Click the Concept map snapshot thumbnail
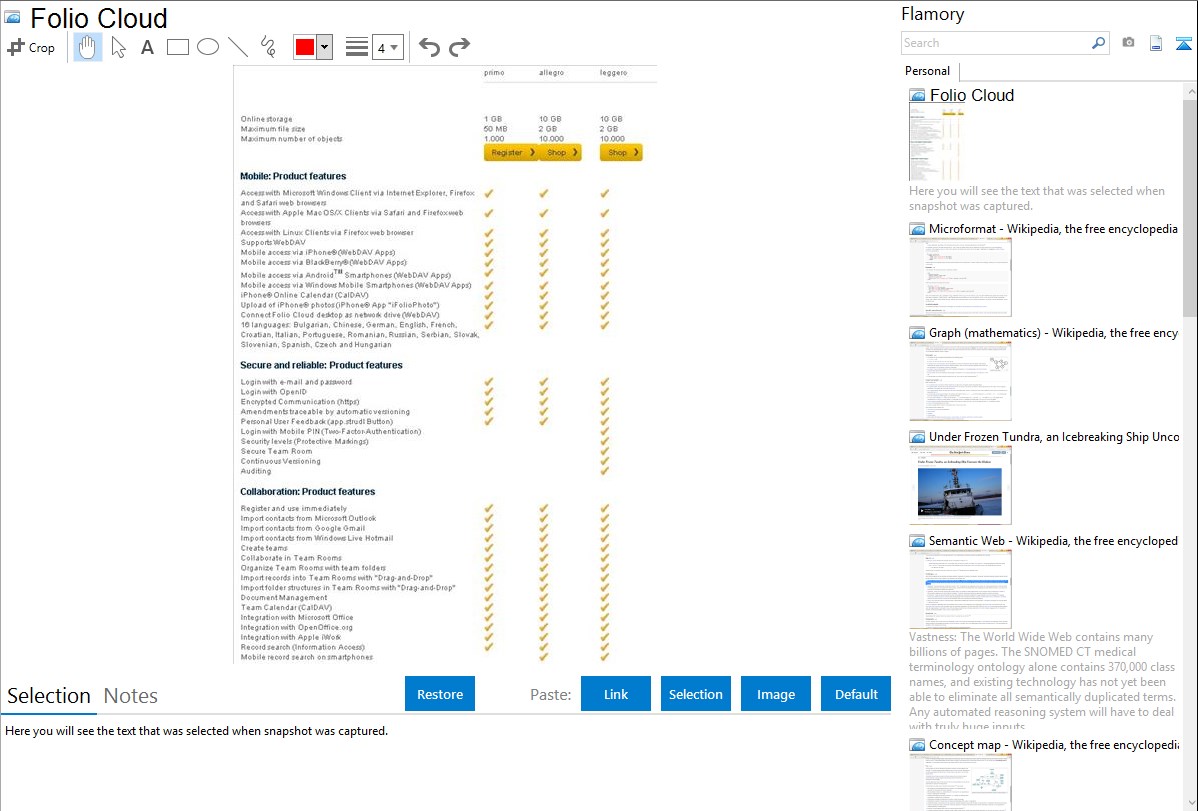Viewport: 1198px width, 811px height. click(x=960, y=782)
